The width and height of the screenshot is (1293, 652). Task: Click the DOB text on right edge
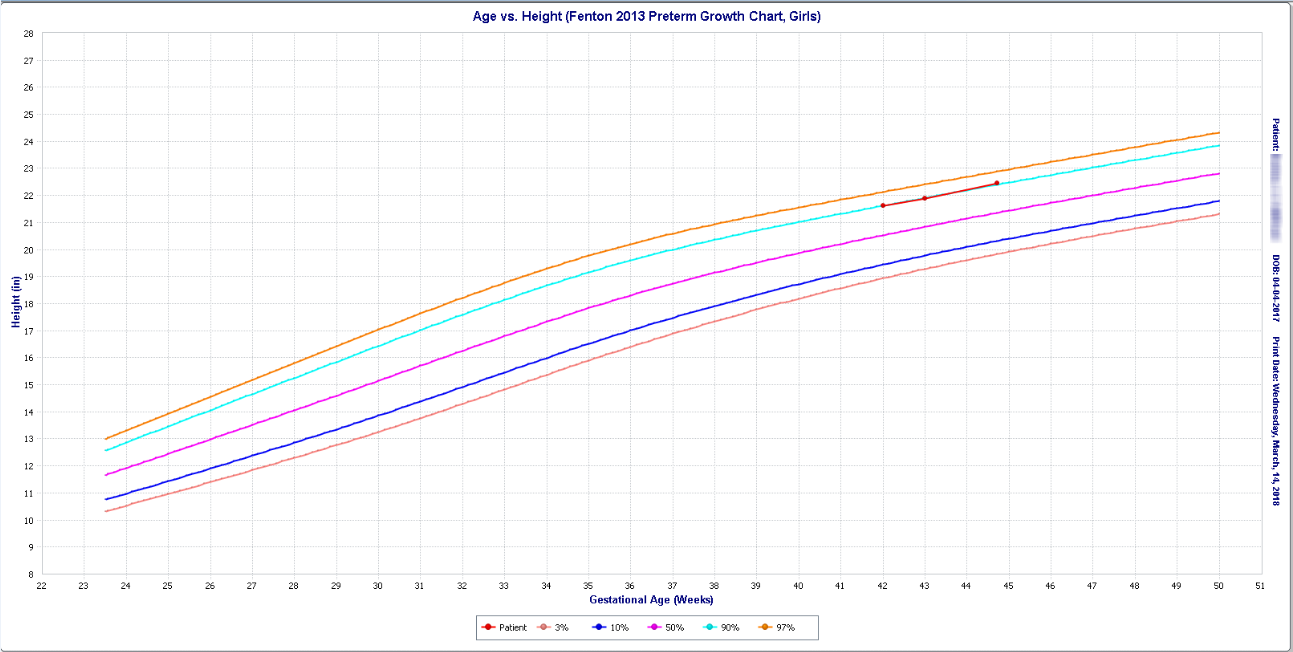pyautogui.click(x=1276, y=288)
